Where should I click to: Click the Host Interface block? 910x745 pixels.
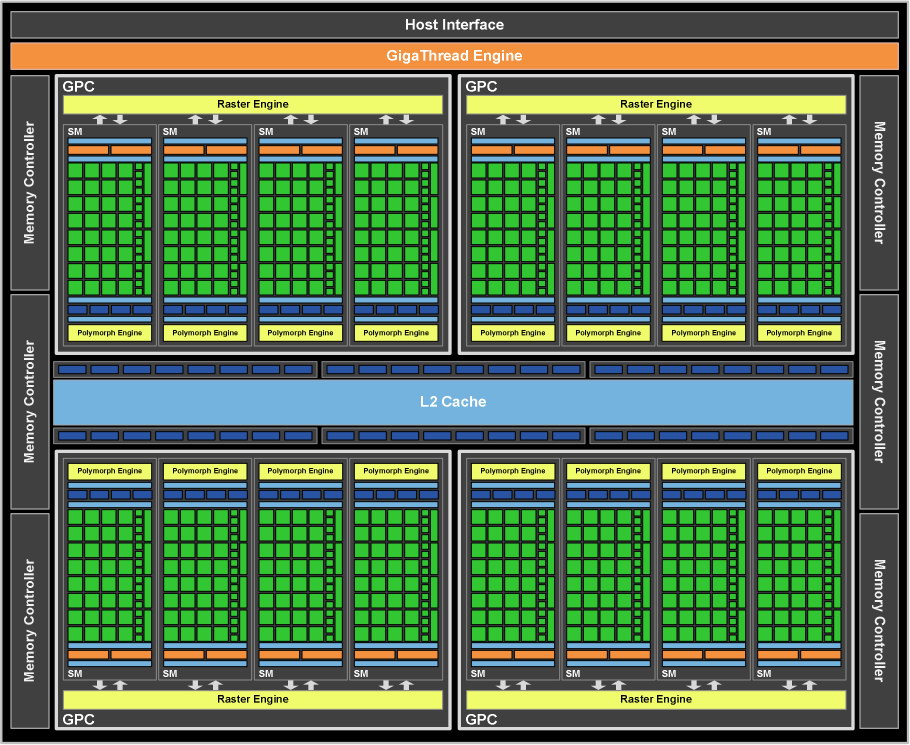tap(454, 25)
